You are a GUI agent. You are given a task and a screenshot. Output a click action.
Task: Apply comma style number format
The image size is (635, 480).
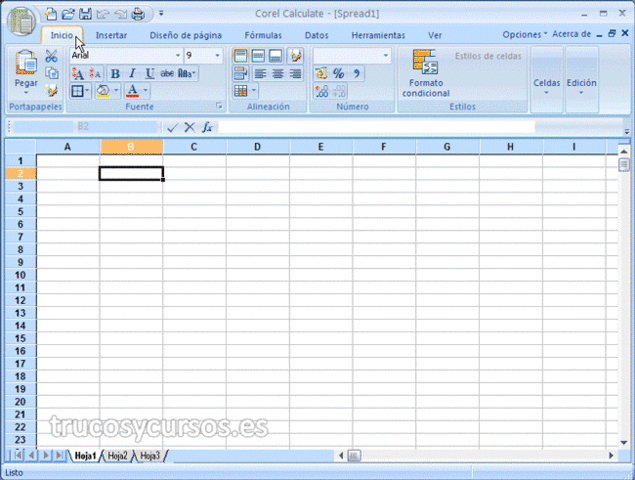tap(356, 73)
